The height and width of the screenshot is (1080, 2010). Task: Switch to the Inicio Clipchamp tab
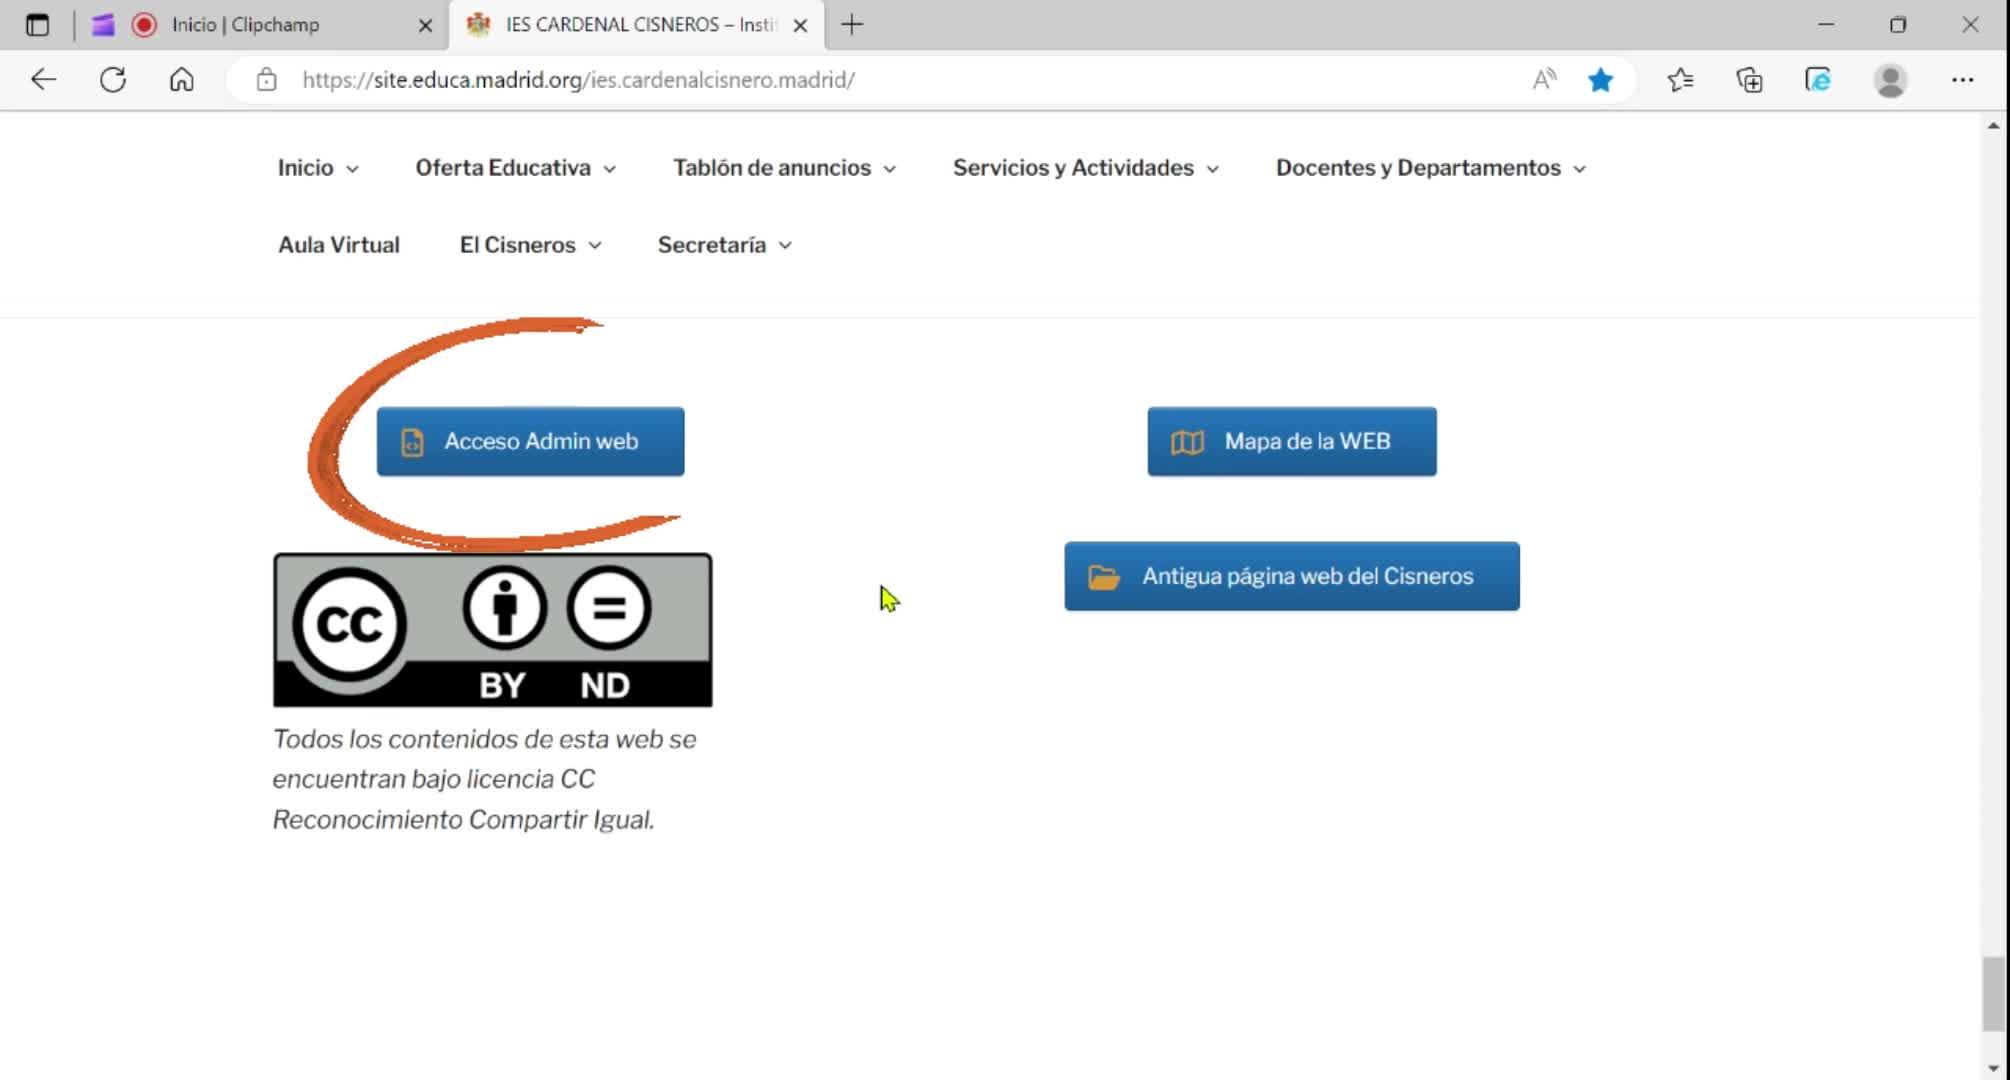pos(246,25)
